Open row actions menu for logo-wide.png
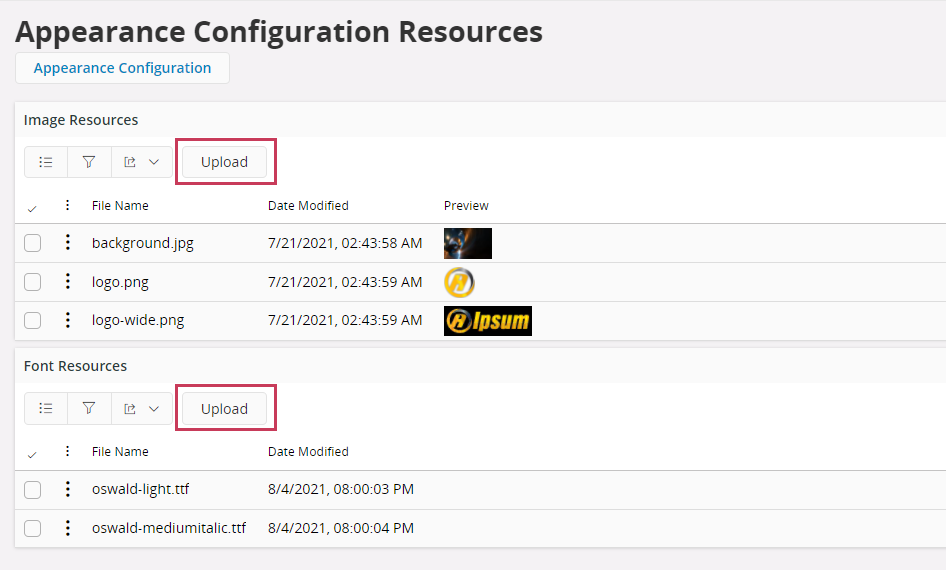This screenshot has width=946, height=570. tap(68, 320)
